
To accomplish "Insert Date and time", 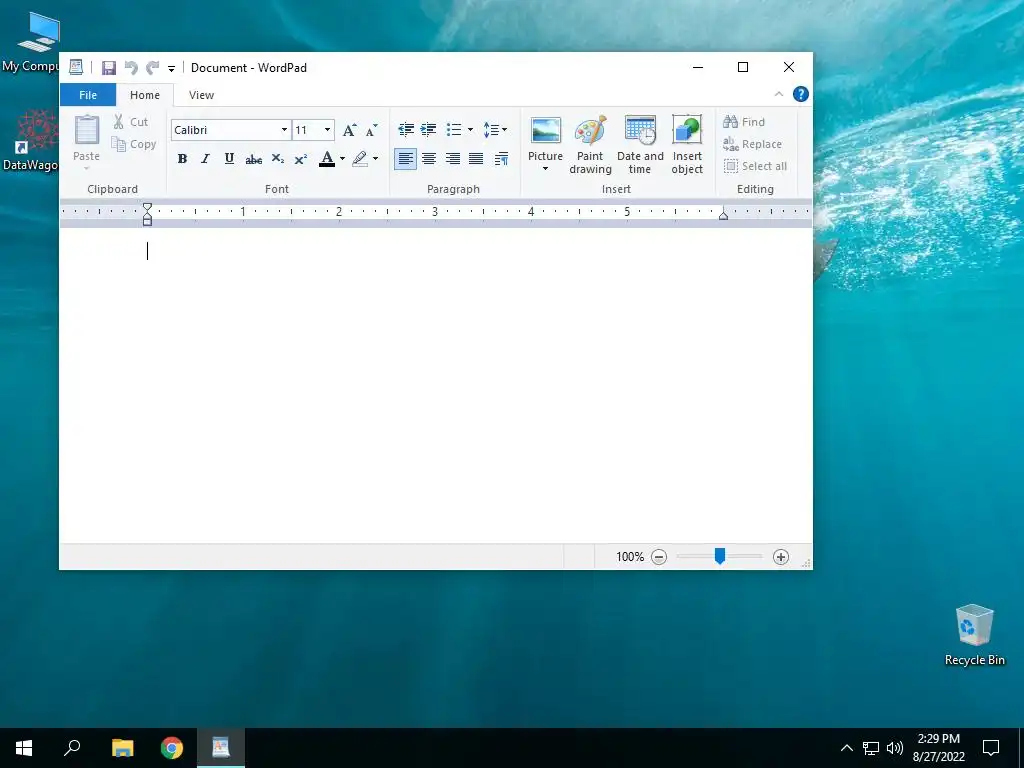I will [x=640, y=144].
